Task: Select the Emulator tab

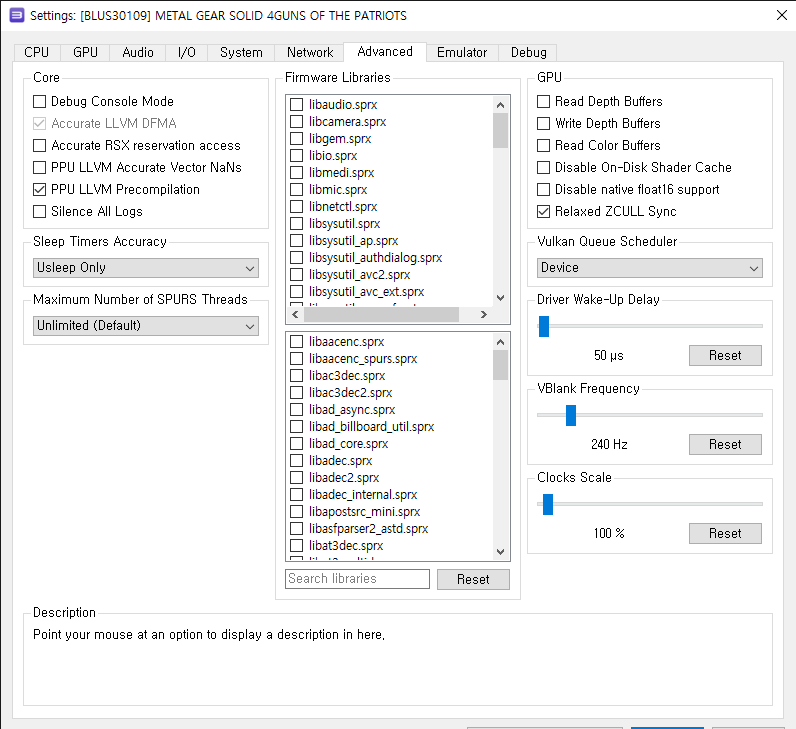Action: [x=462, y=52]
